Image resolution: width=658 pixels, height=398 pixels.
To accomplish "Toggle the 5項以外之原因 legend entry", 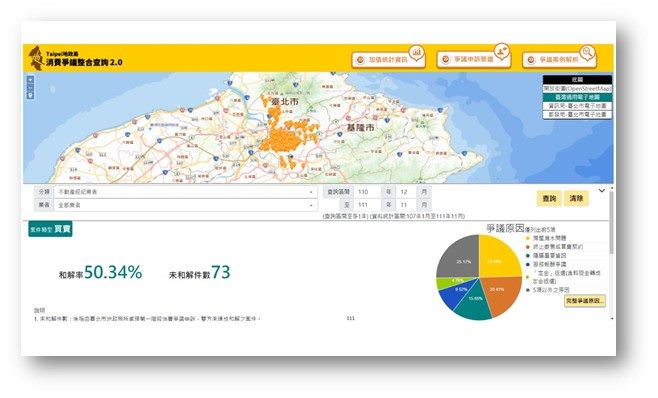I will coord(548,290).
